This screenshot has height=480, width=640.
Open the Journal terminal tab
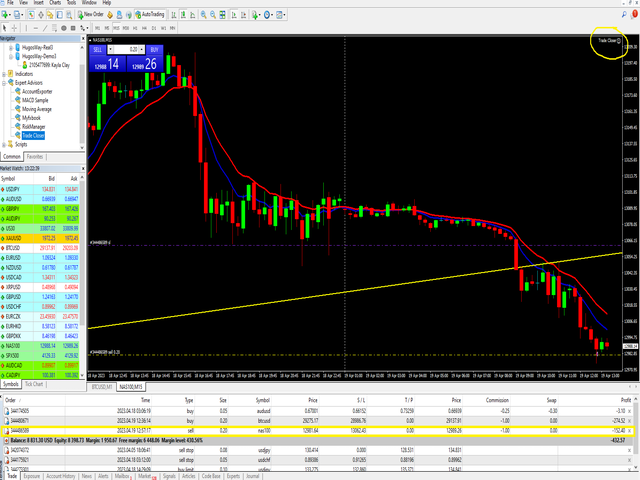point(253,476)
